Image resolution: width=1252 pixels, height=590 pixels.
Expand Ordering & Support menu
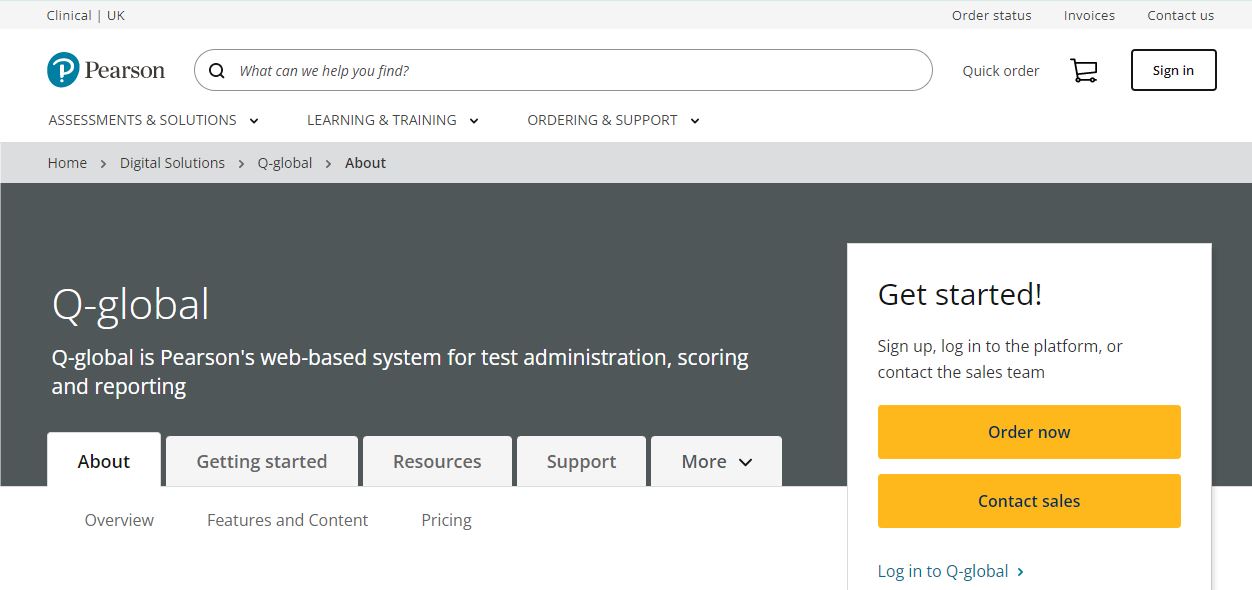(613, 120)
